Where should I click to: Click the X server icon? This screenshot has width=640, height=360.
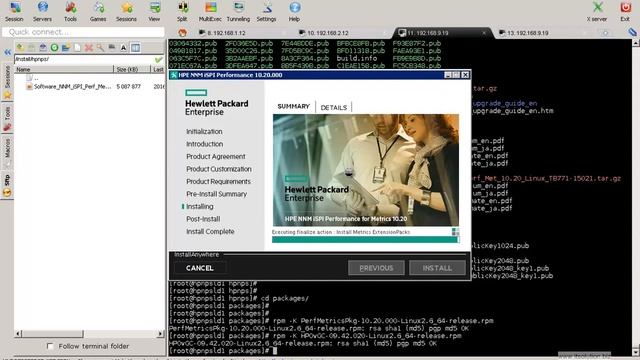coord(597,11)
